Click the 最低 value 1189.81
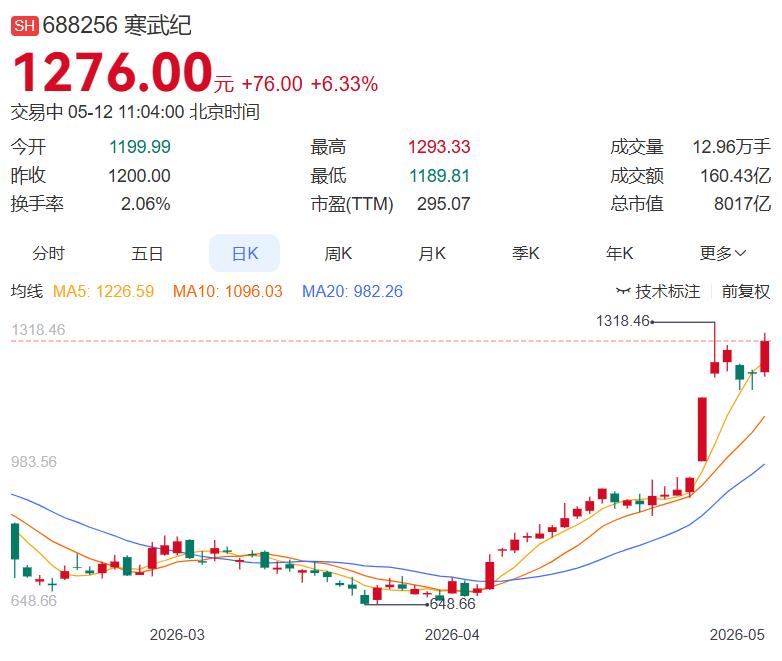The height and width of the screenshot is (661, 782). [440, 176]
